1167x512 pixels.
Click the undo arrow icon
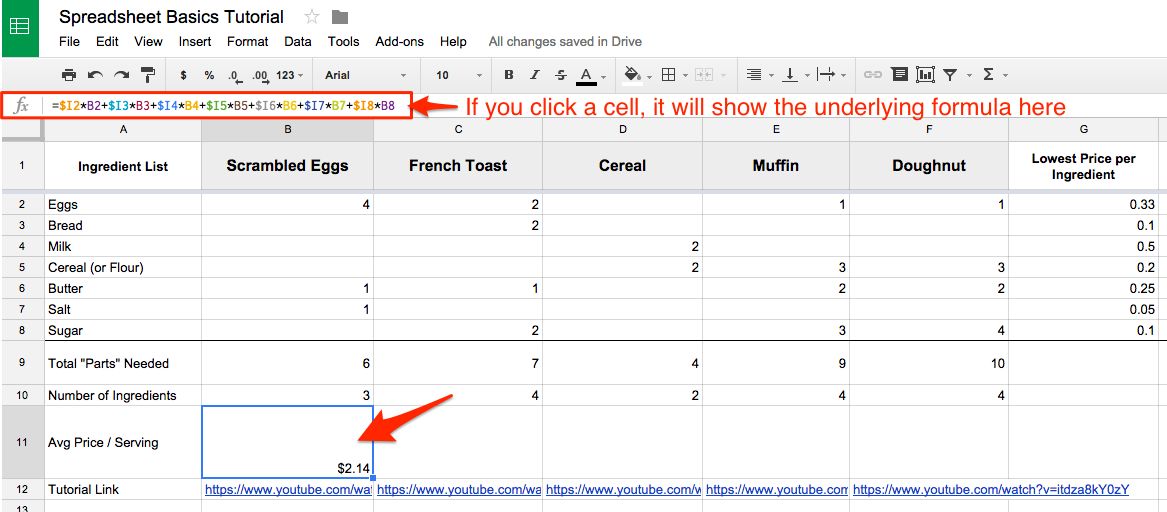(x=95, y=75)
